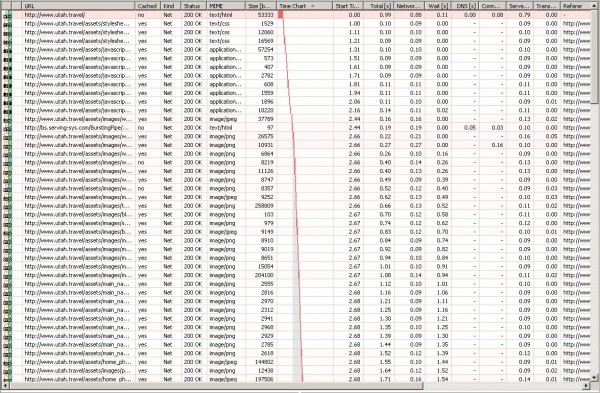The width and height of the screenshot is (600, 393).
Task: Select the Cached cell "no" in the 8219-byte row
Action: pyautogui.click(x=148, y=163)
